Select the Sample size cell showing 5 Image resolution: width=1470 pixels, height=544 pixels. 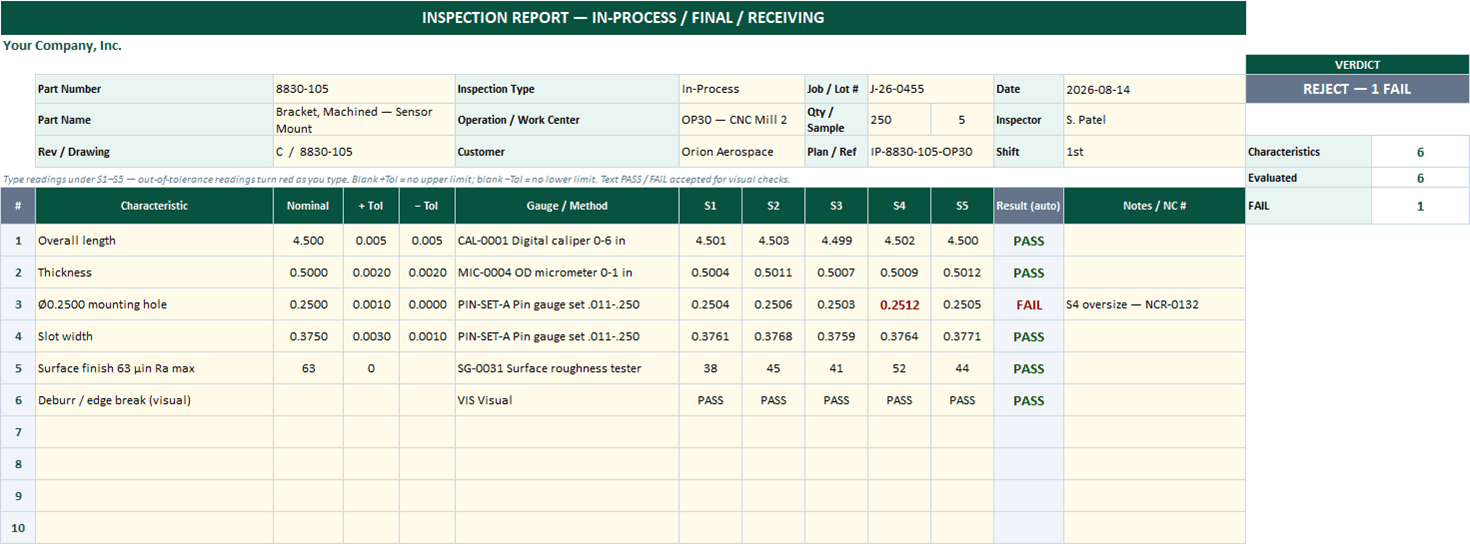962,120
